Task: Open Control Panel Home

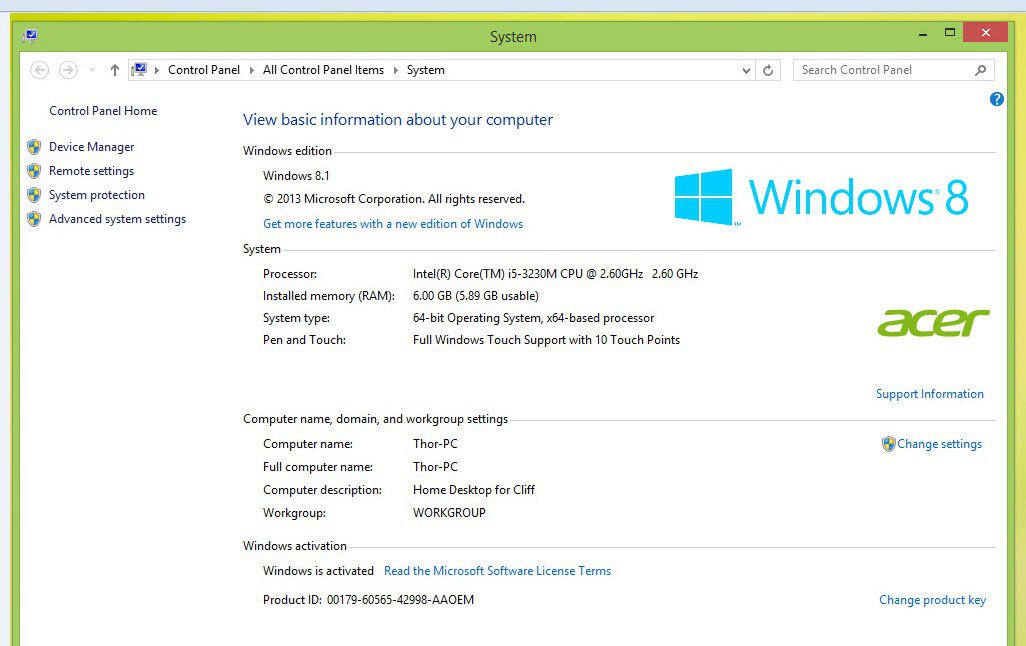Action: (103, 111)
